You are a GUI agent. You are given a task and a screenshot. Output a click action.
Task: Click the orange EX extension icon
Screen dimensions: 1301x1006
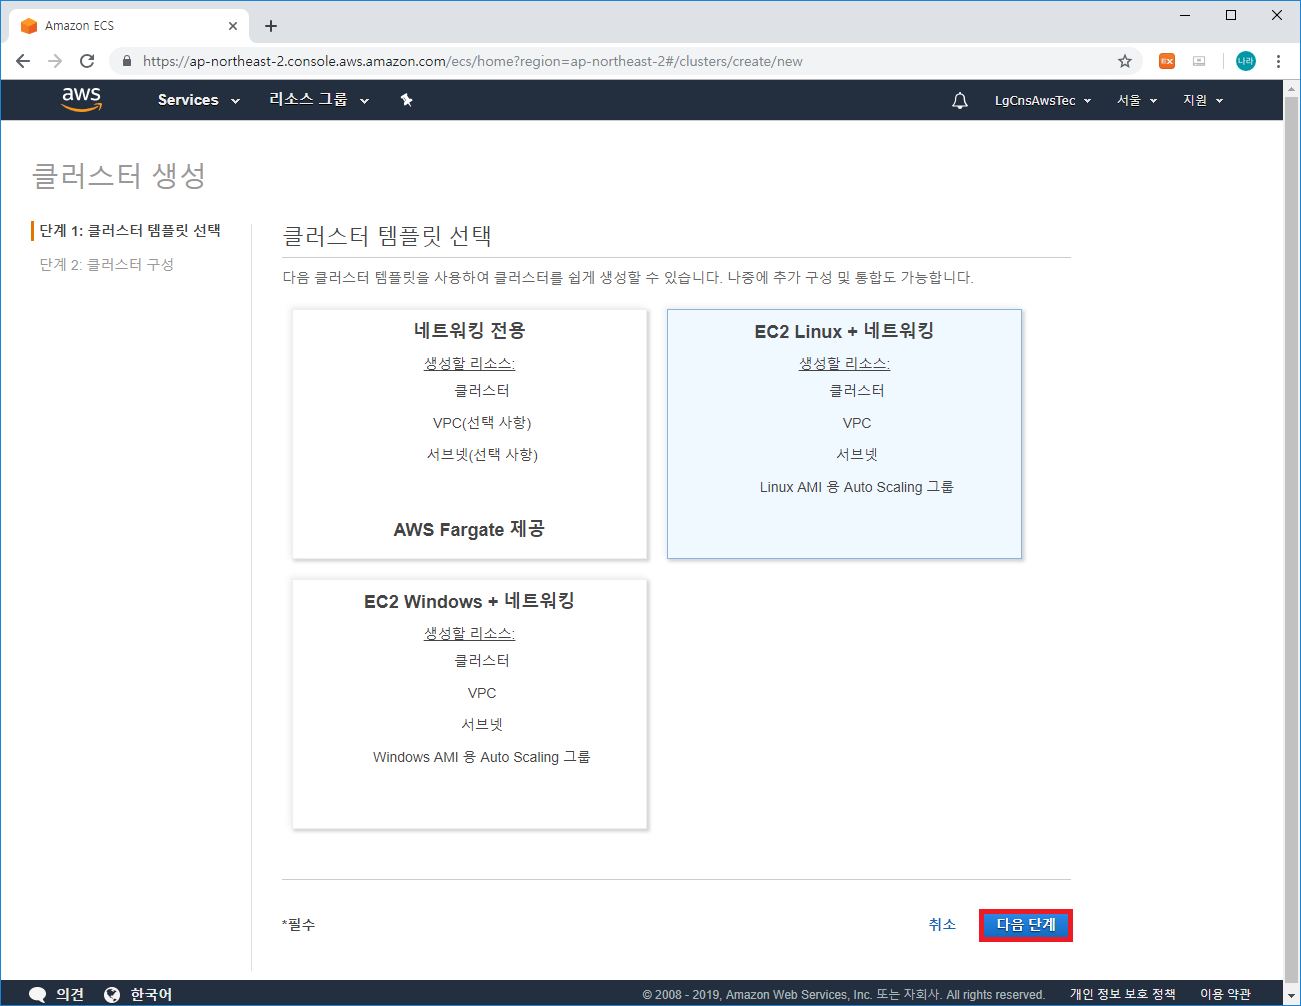tap(1167, 61)
